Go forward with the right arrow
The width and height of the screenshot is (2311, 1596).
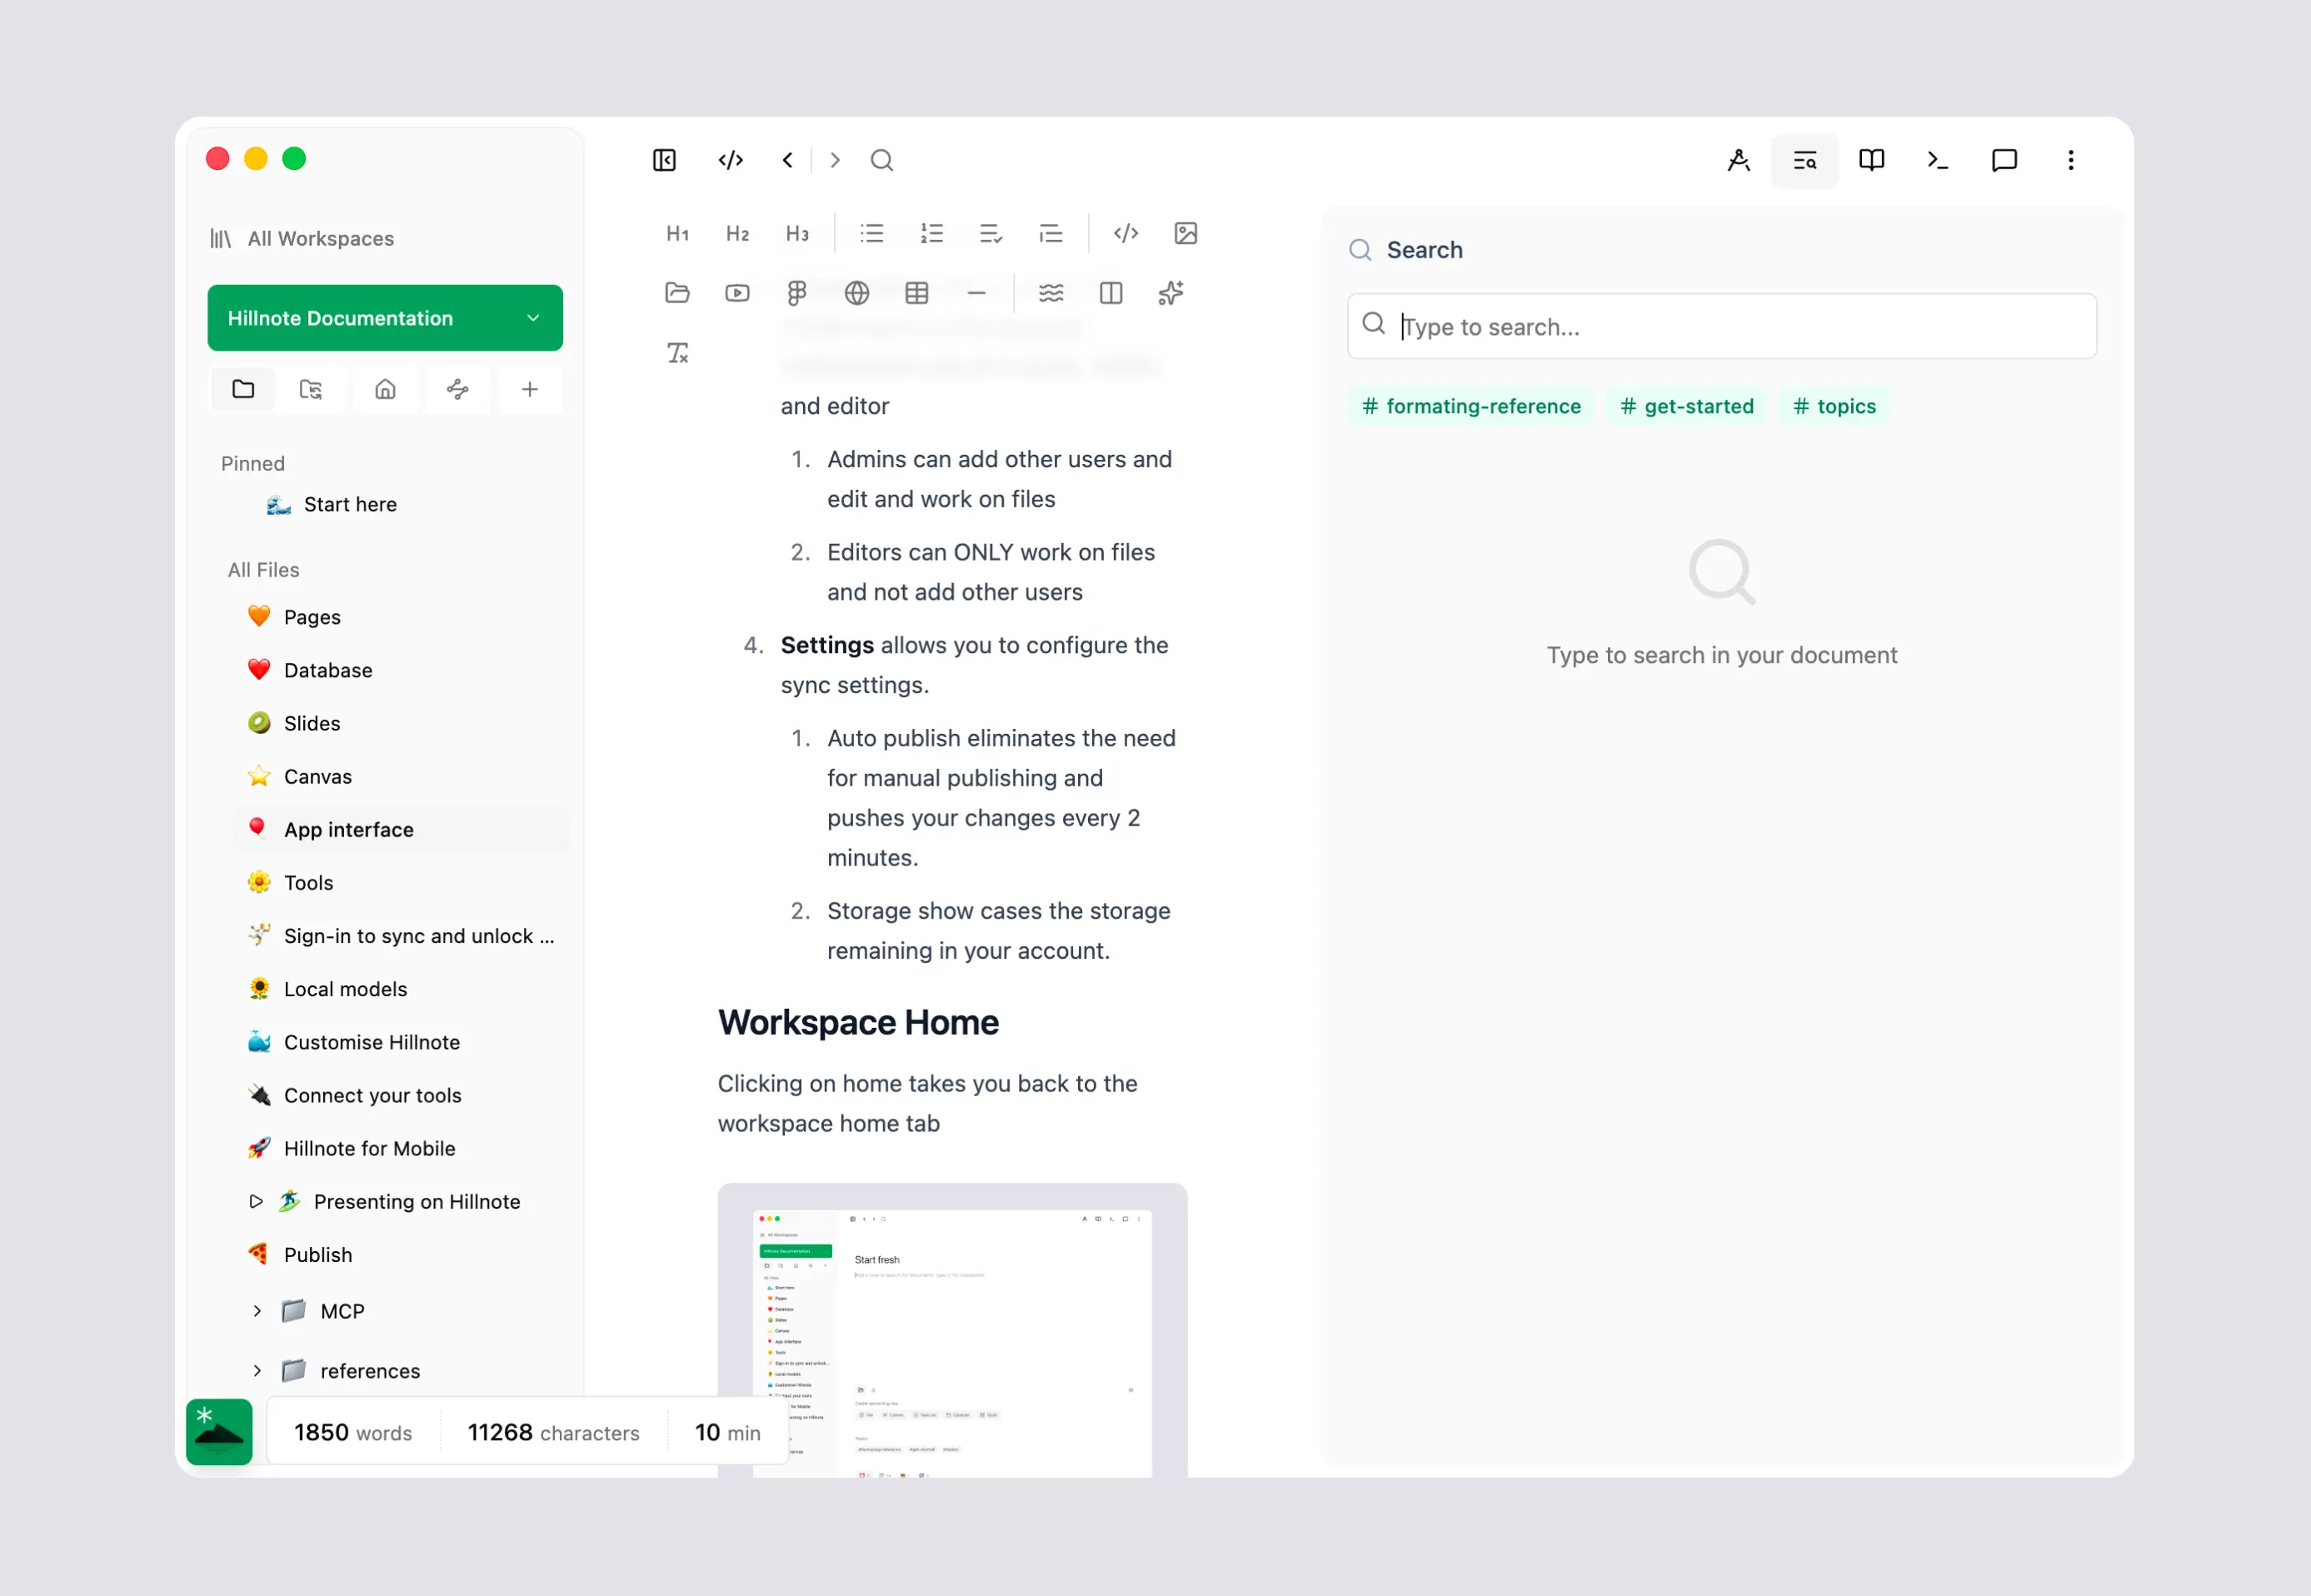pyautogui.click(x=835, y=160)
